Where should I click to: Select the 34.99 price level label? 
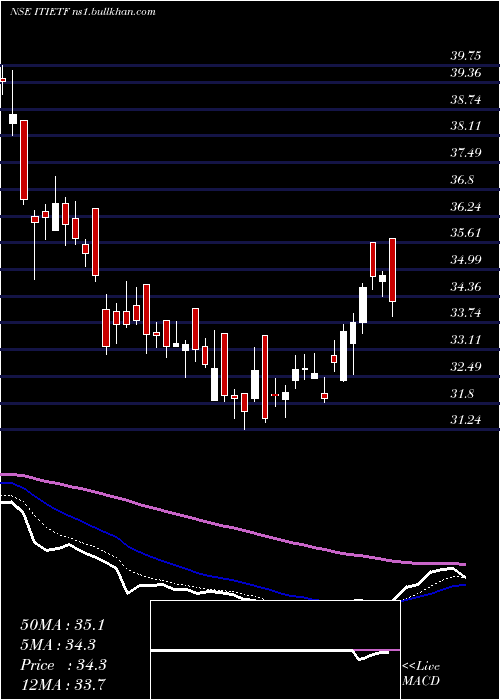point(466,259)
